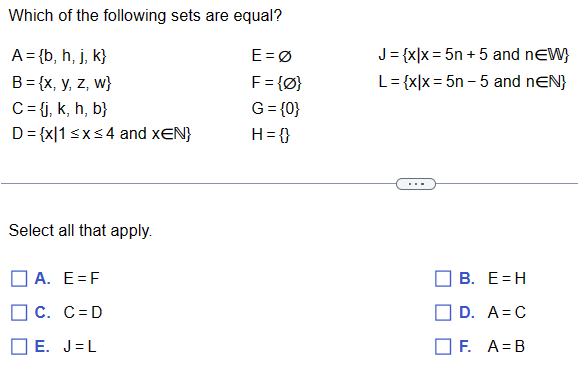Click the blue letter label C.
The image size is (578, 377).
click(x=42, y=312)
